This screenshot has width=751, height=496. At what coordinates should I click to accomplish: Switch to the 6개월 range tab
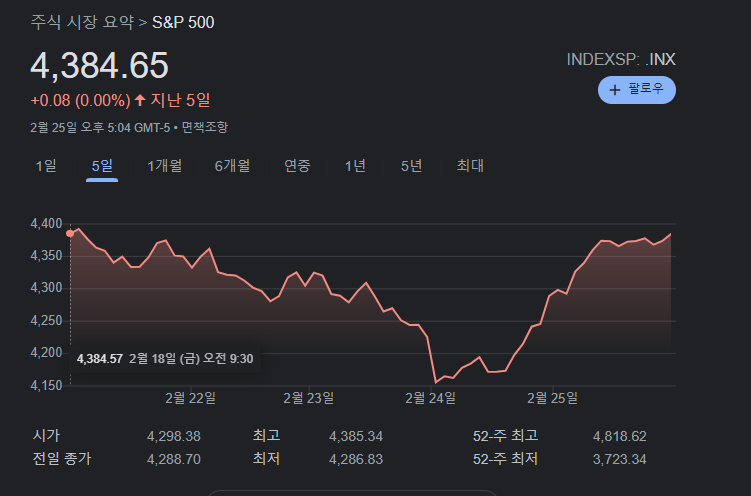coord(232,166)
